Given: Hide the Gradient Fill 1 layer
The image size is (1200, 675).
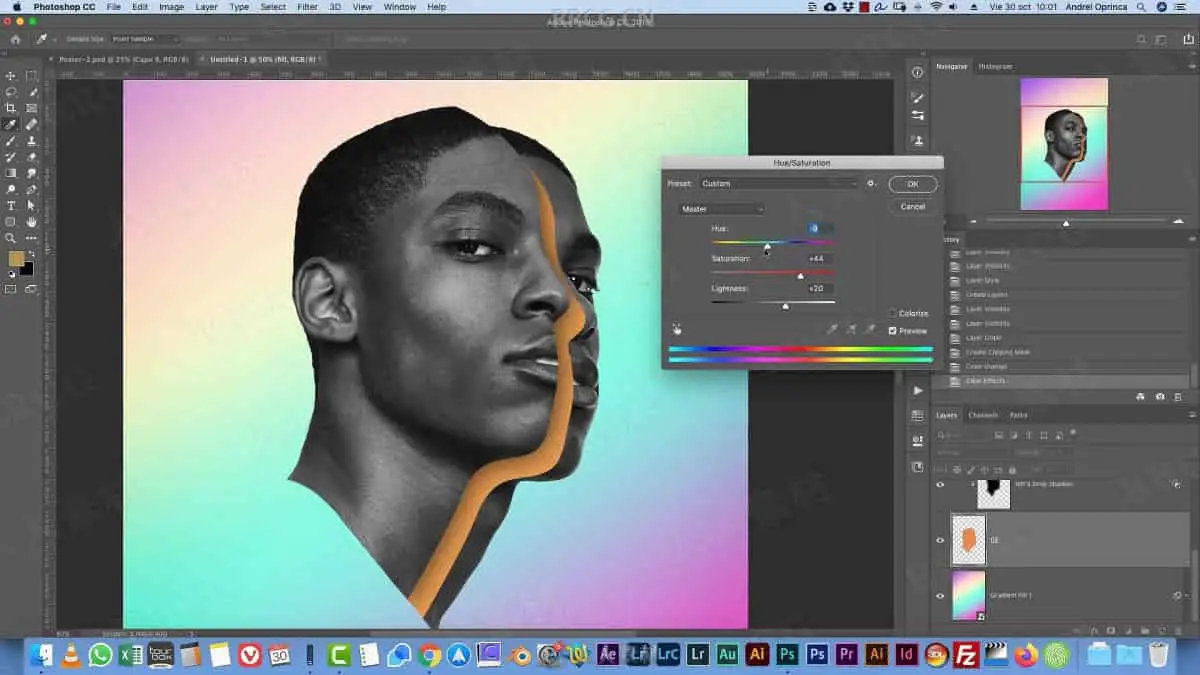Looking at the screenshot, I should pos(940,595).
